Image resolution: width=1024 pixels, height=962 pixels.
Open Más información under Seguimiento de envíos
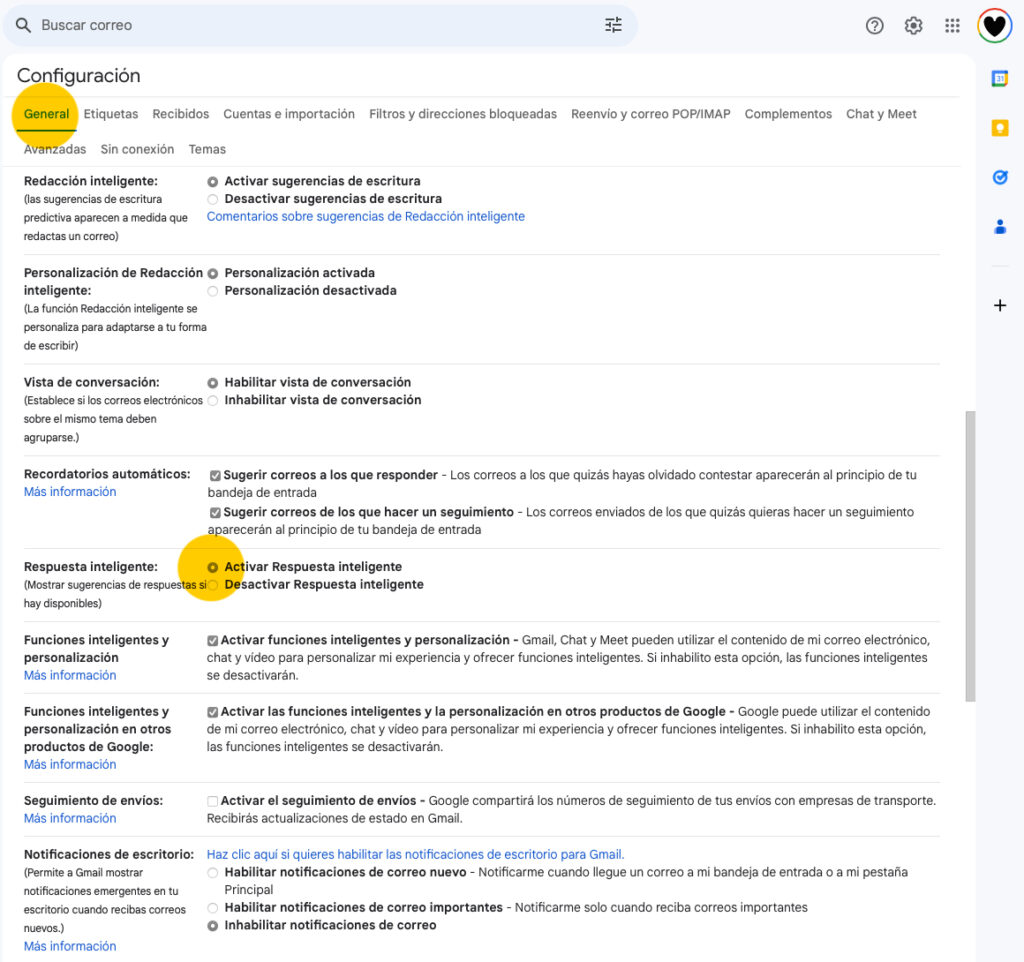point(70,818)
